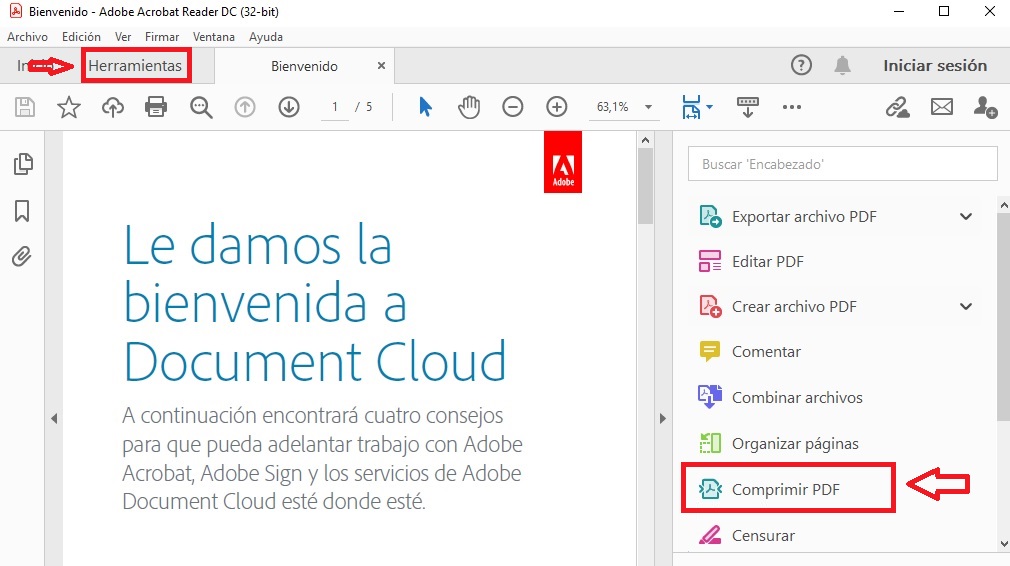This screenshot has height=566, width=1010.
Task: Open the Edición menu
Action: point(81,37)
